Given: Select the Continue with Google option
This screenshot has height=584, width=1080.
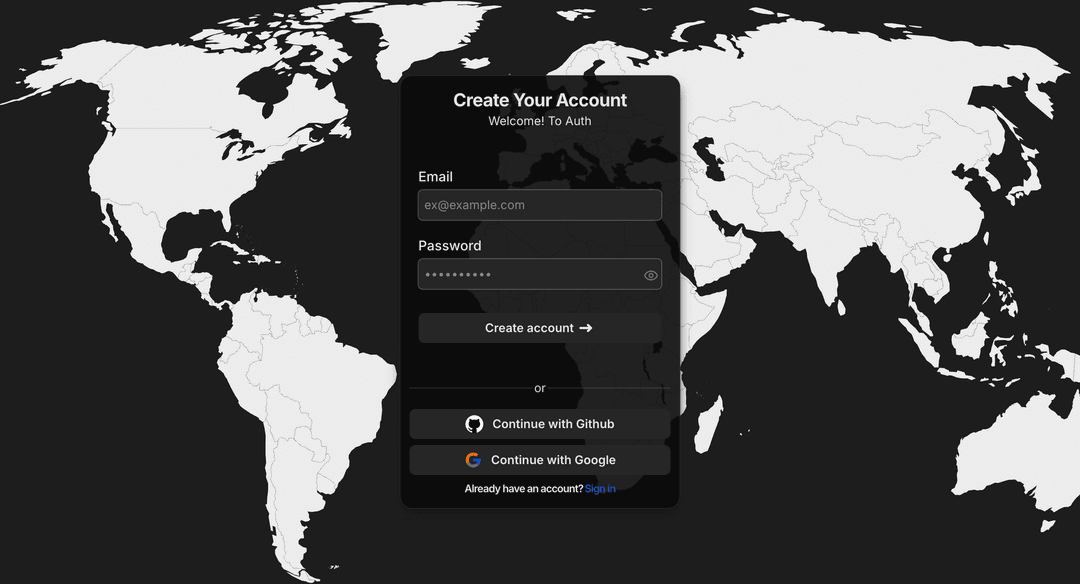Looking at the screenshot, I should [x=539, y=459].
